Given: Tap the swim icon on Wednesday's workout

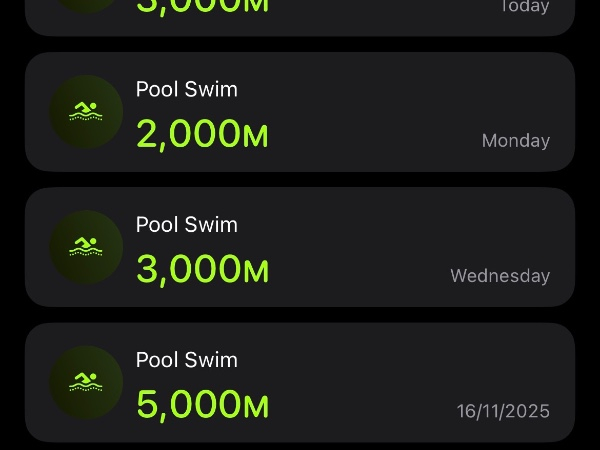Looking at the screenshot, I should pyautogui.click(x=86, y=247).
